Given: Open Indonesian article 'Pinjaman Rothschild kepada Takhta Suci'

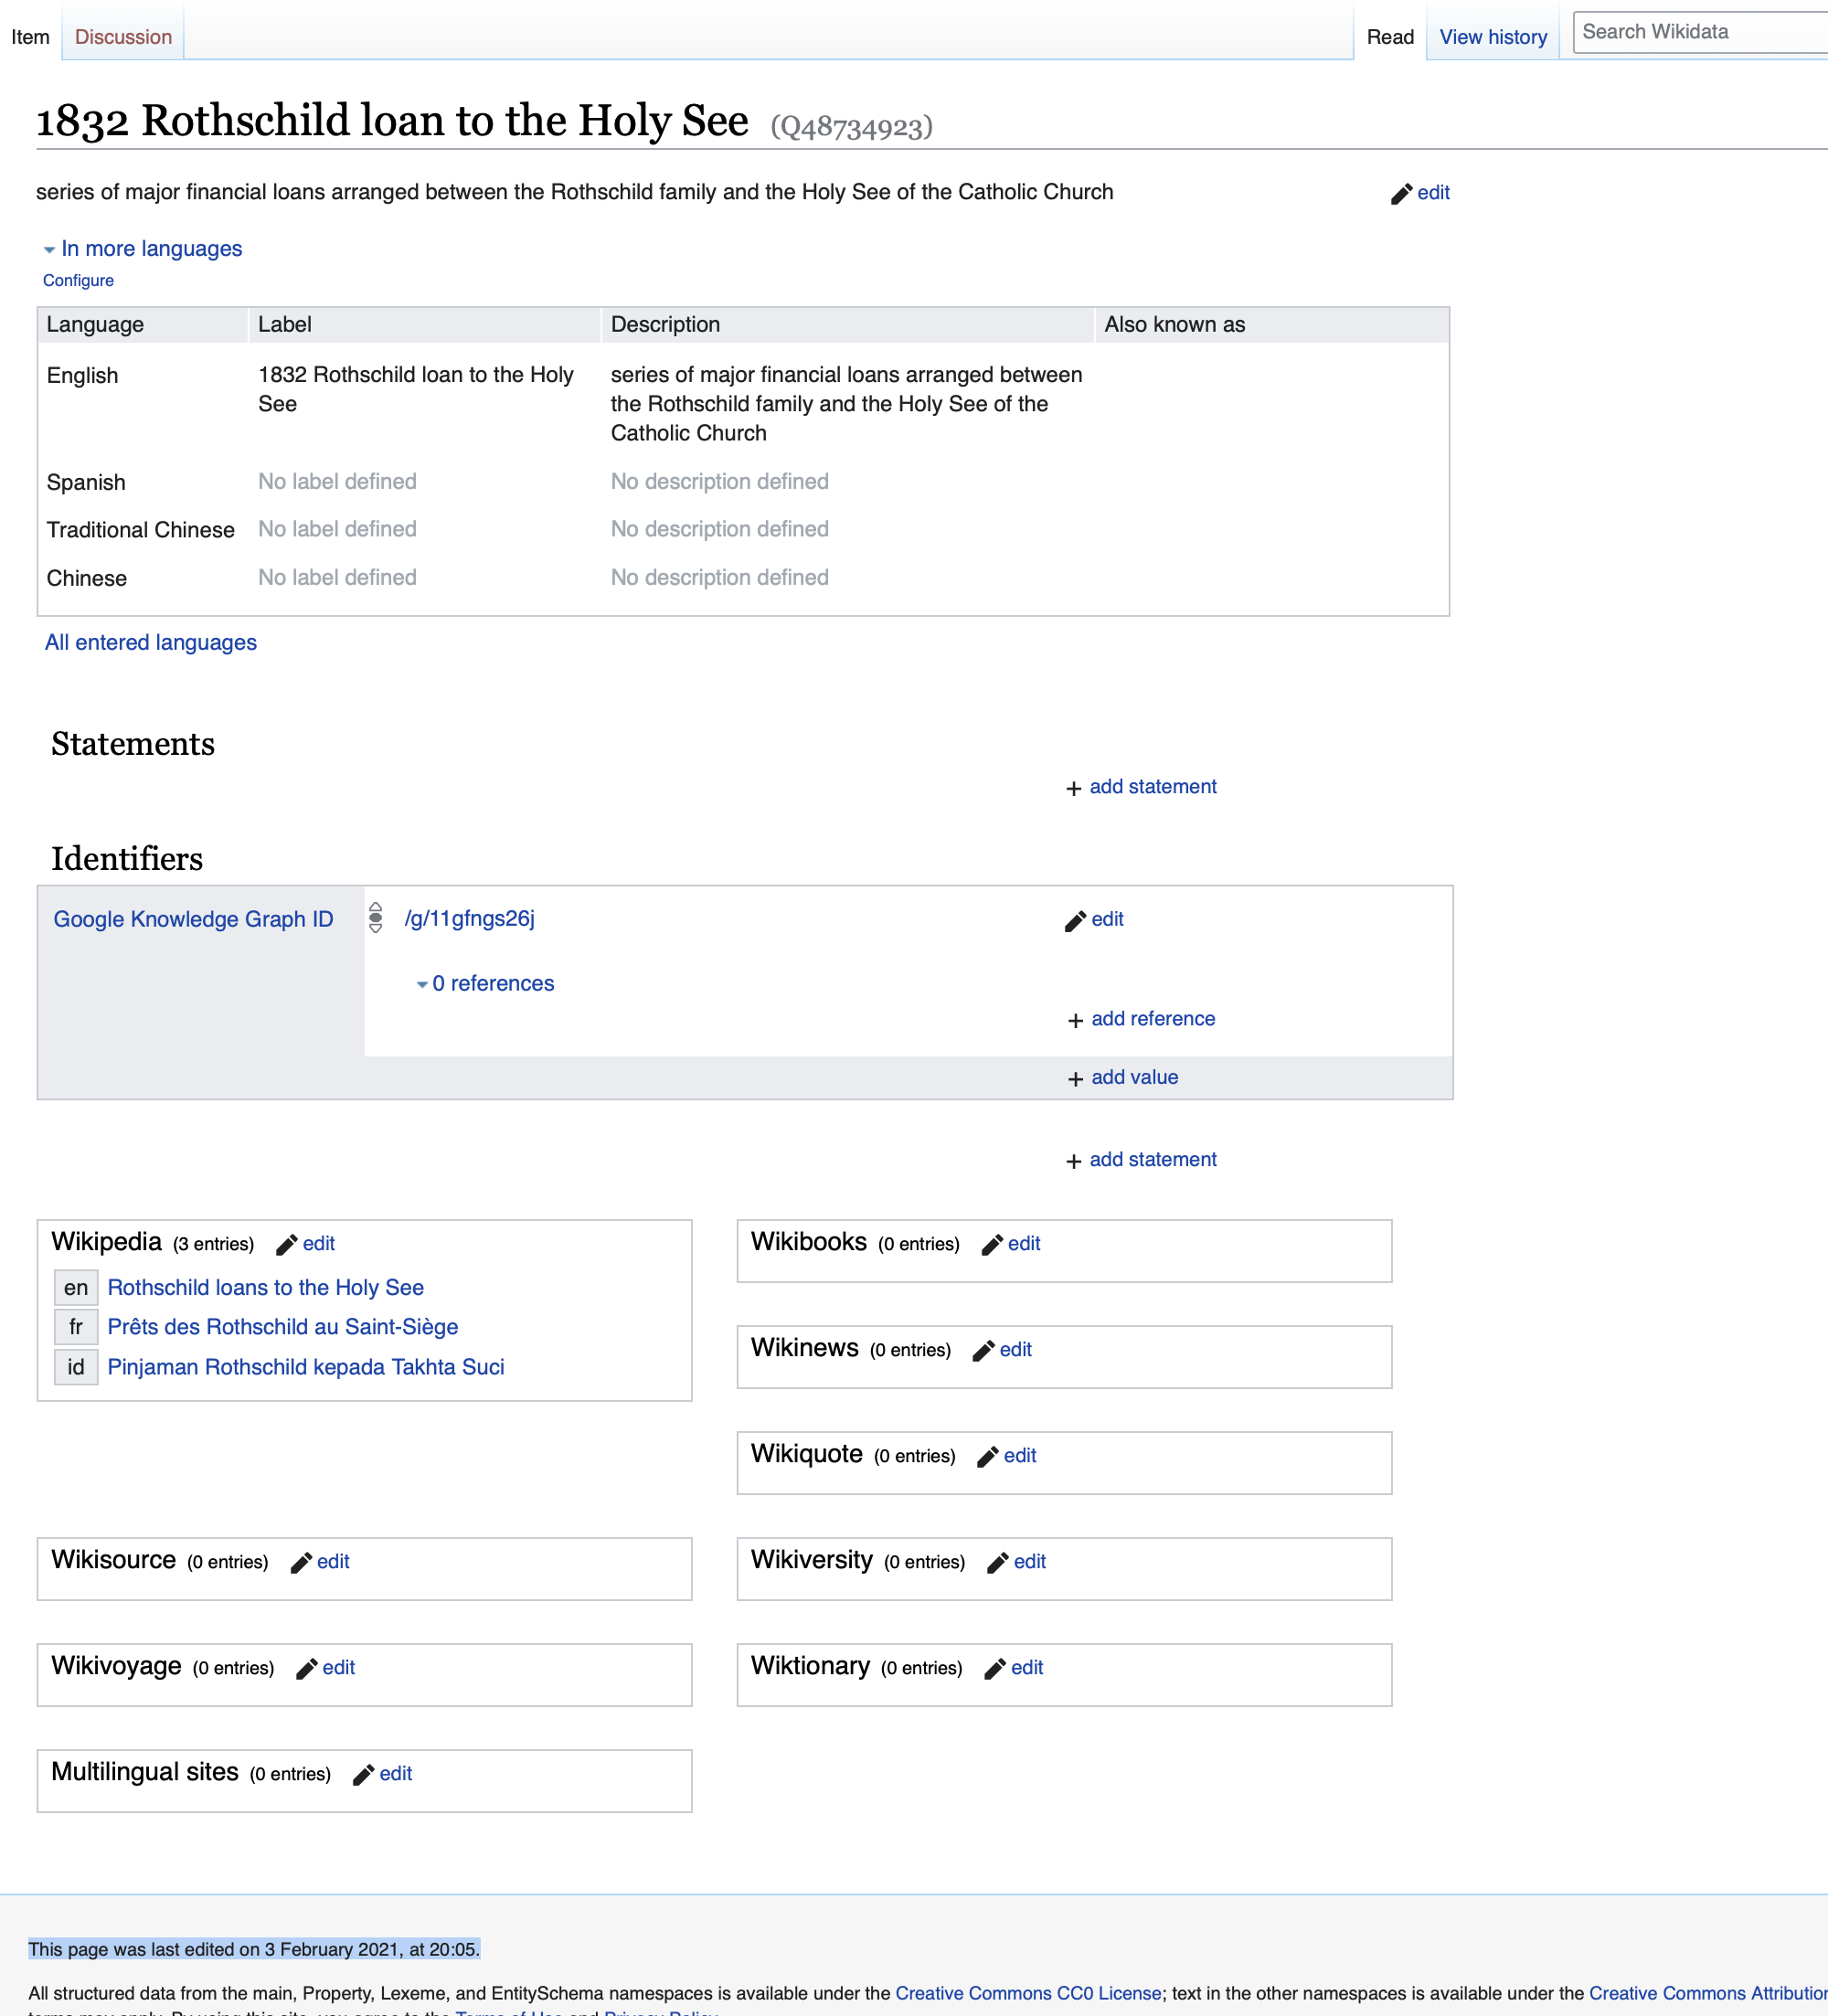Looking at the screenshot, I should point(306,1367).
